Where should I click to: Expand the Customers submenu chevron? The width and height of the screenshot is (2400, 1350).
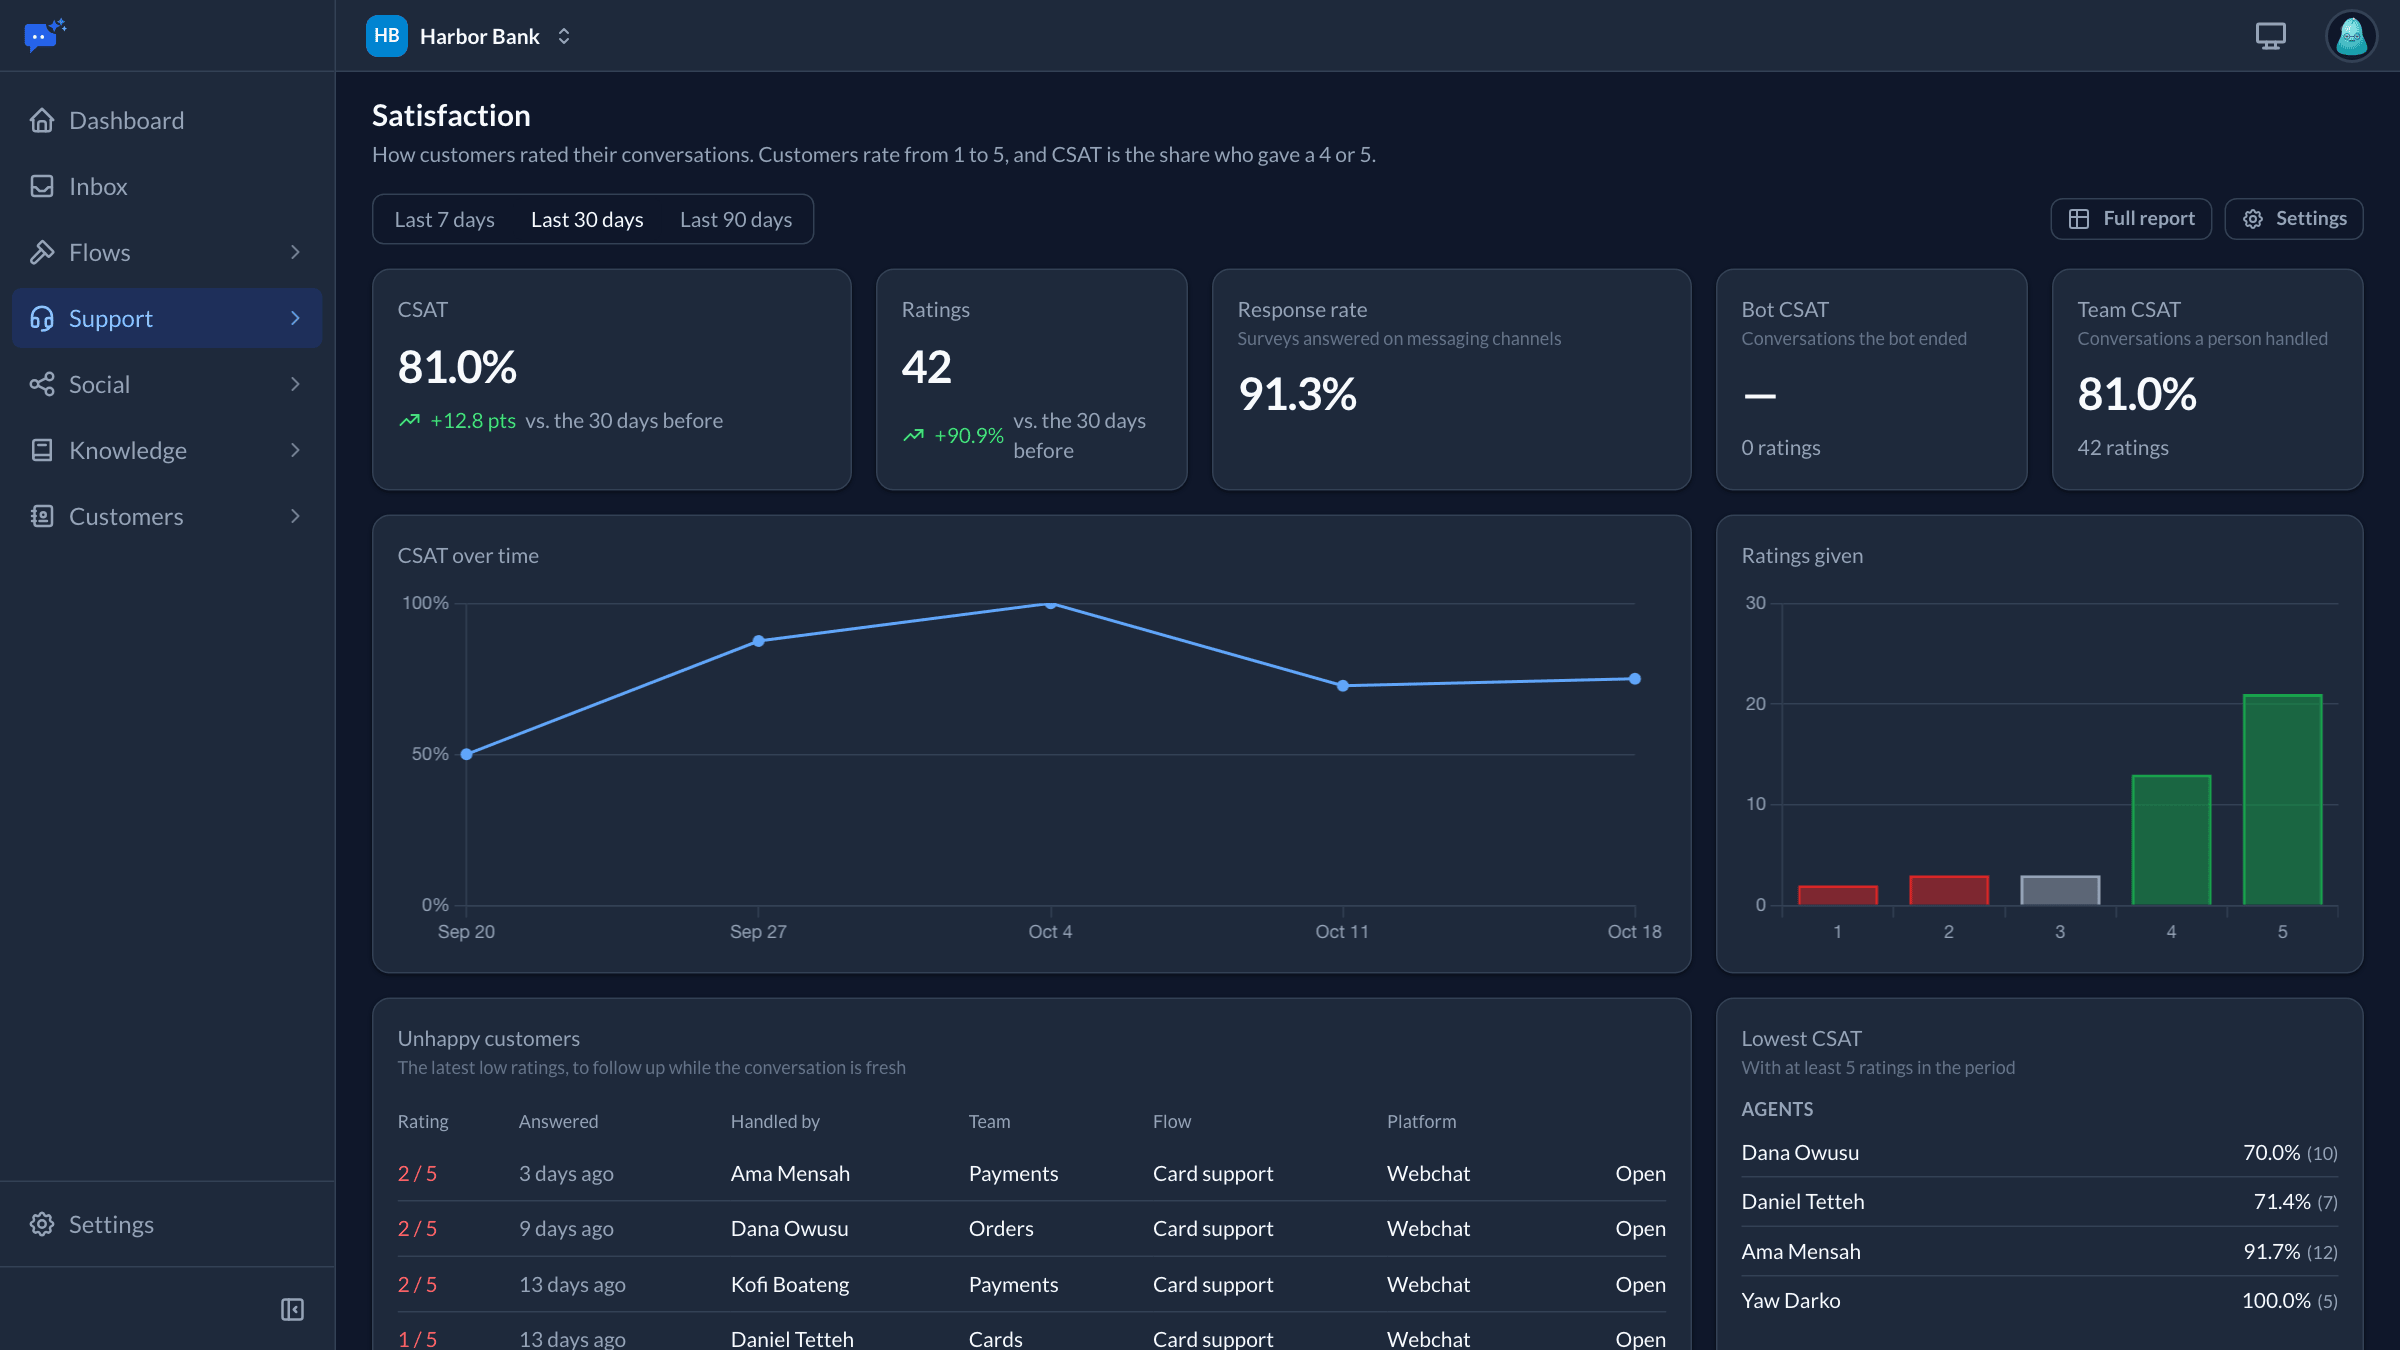click(295, 517)
